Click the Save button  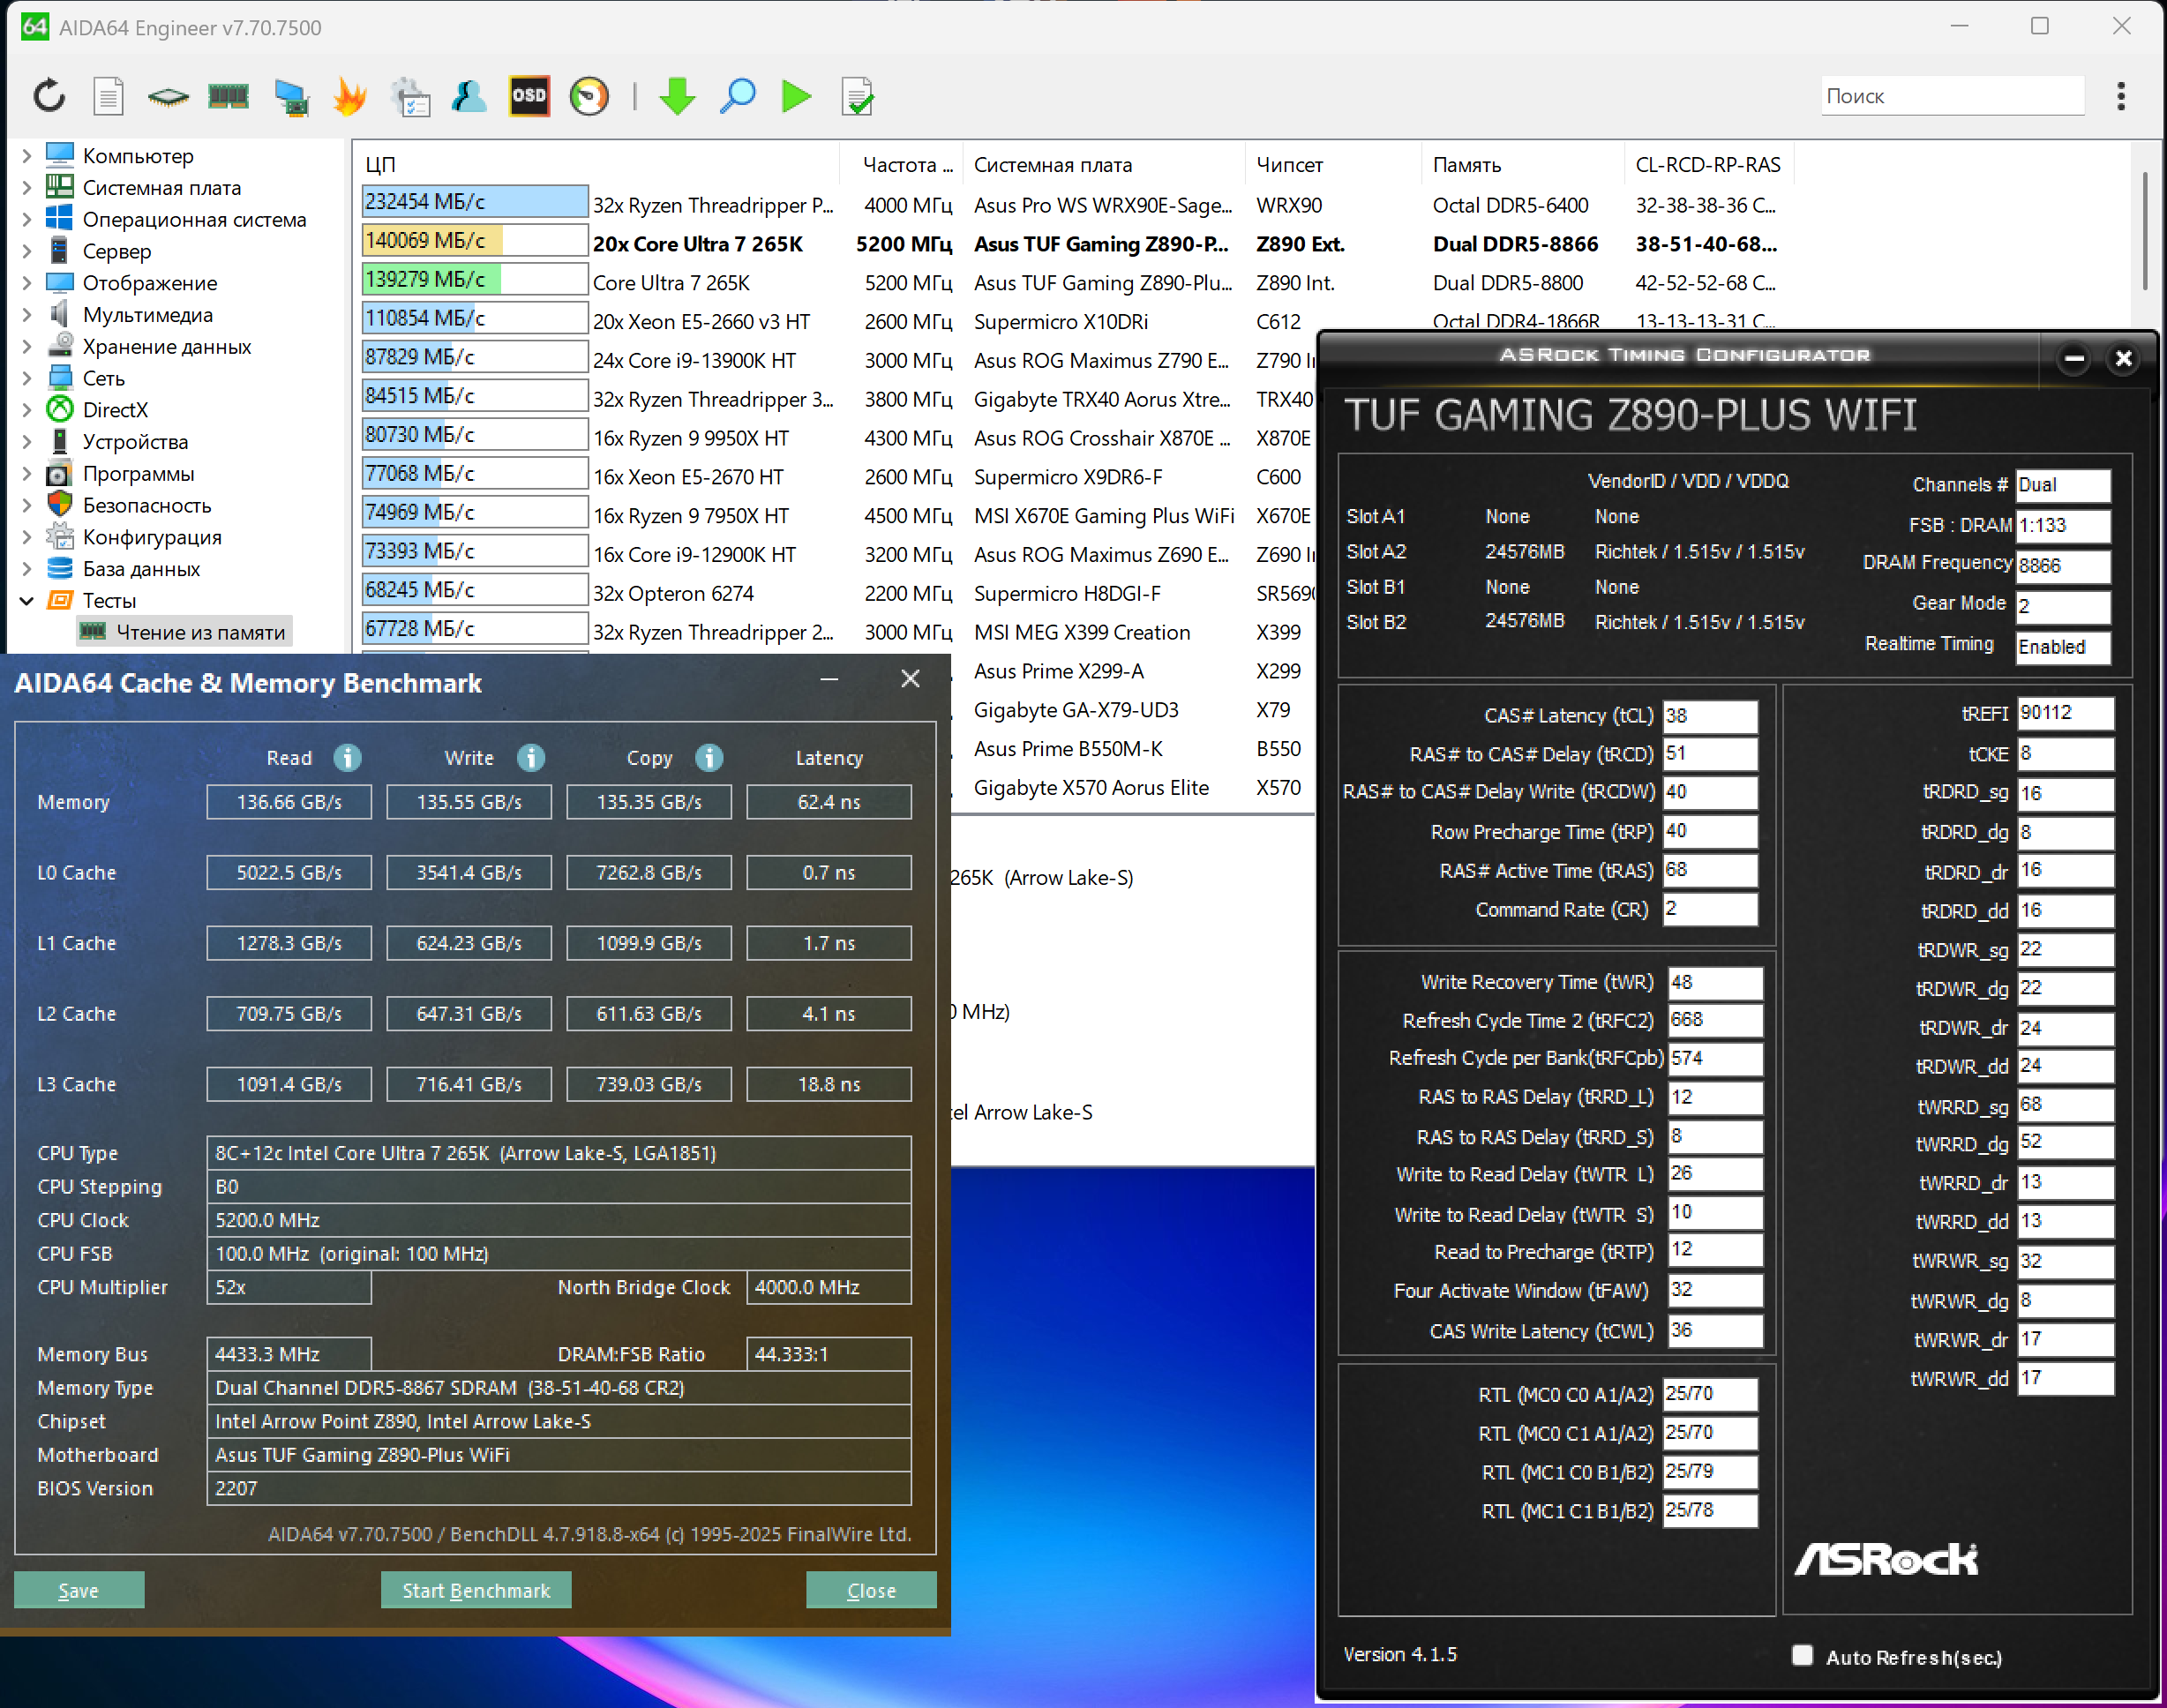point(79,1590)
